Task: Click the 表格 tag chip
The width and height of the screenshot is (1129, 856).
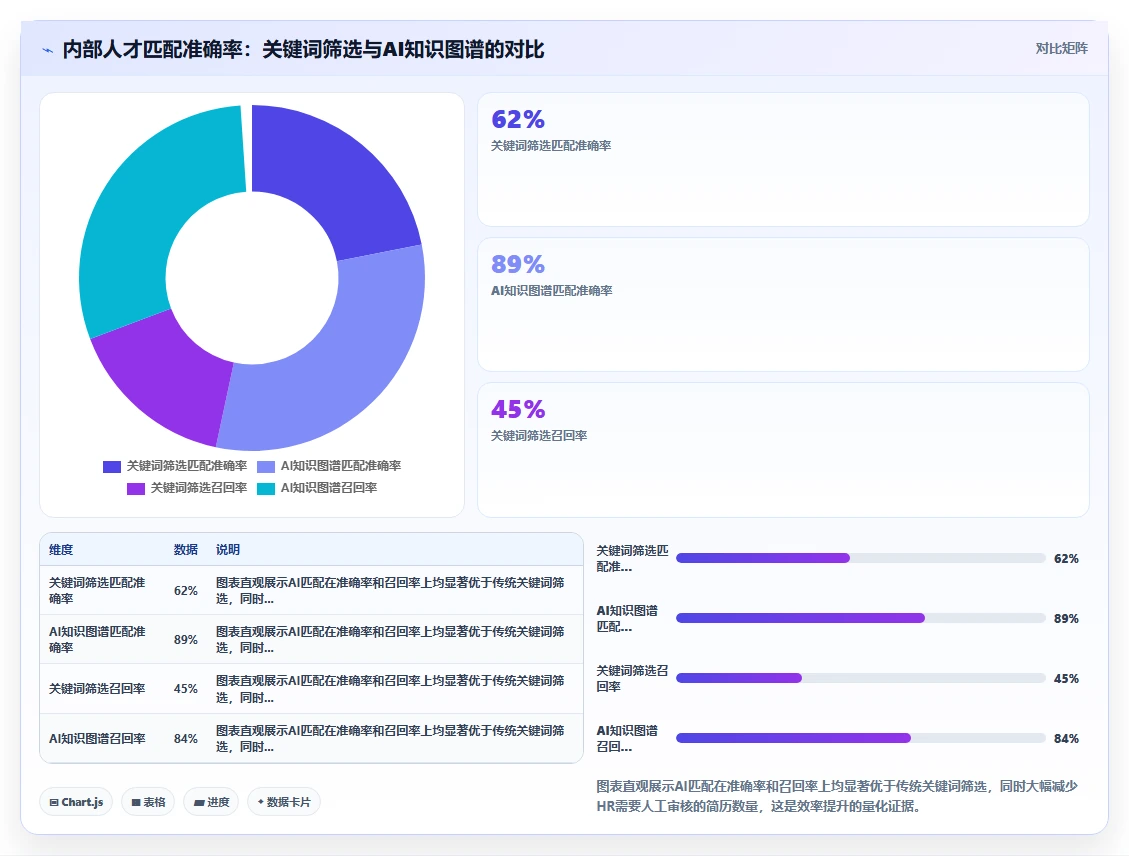Action: pos(148,802)
